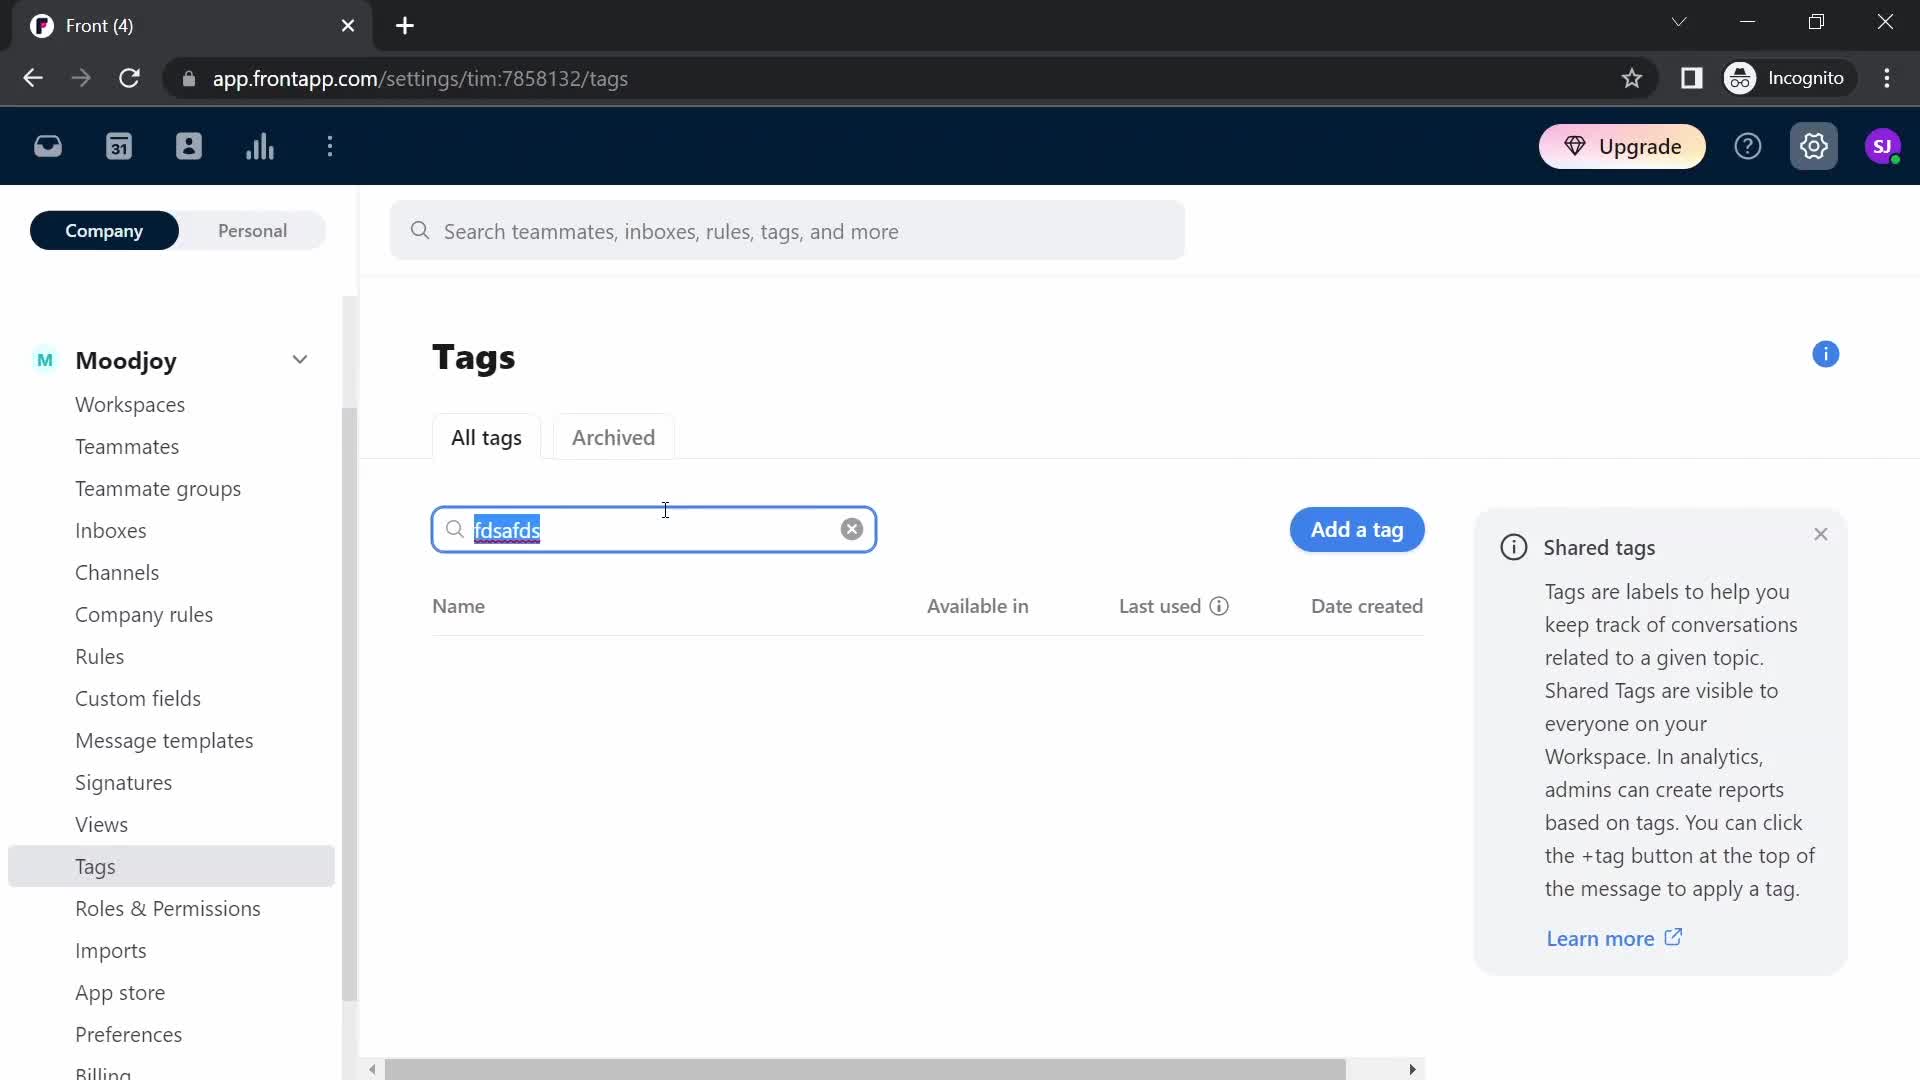Click the tag search input field
The width and height of the screenshot is (1920, 1080).
coord(654,530)
